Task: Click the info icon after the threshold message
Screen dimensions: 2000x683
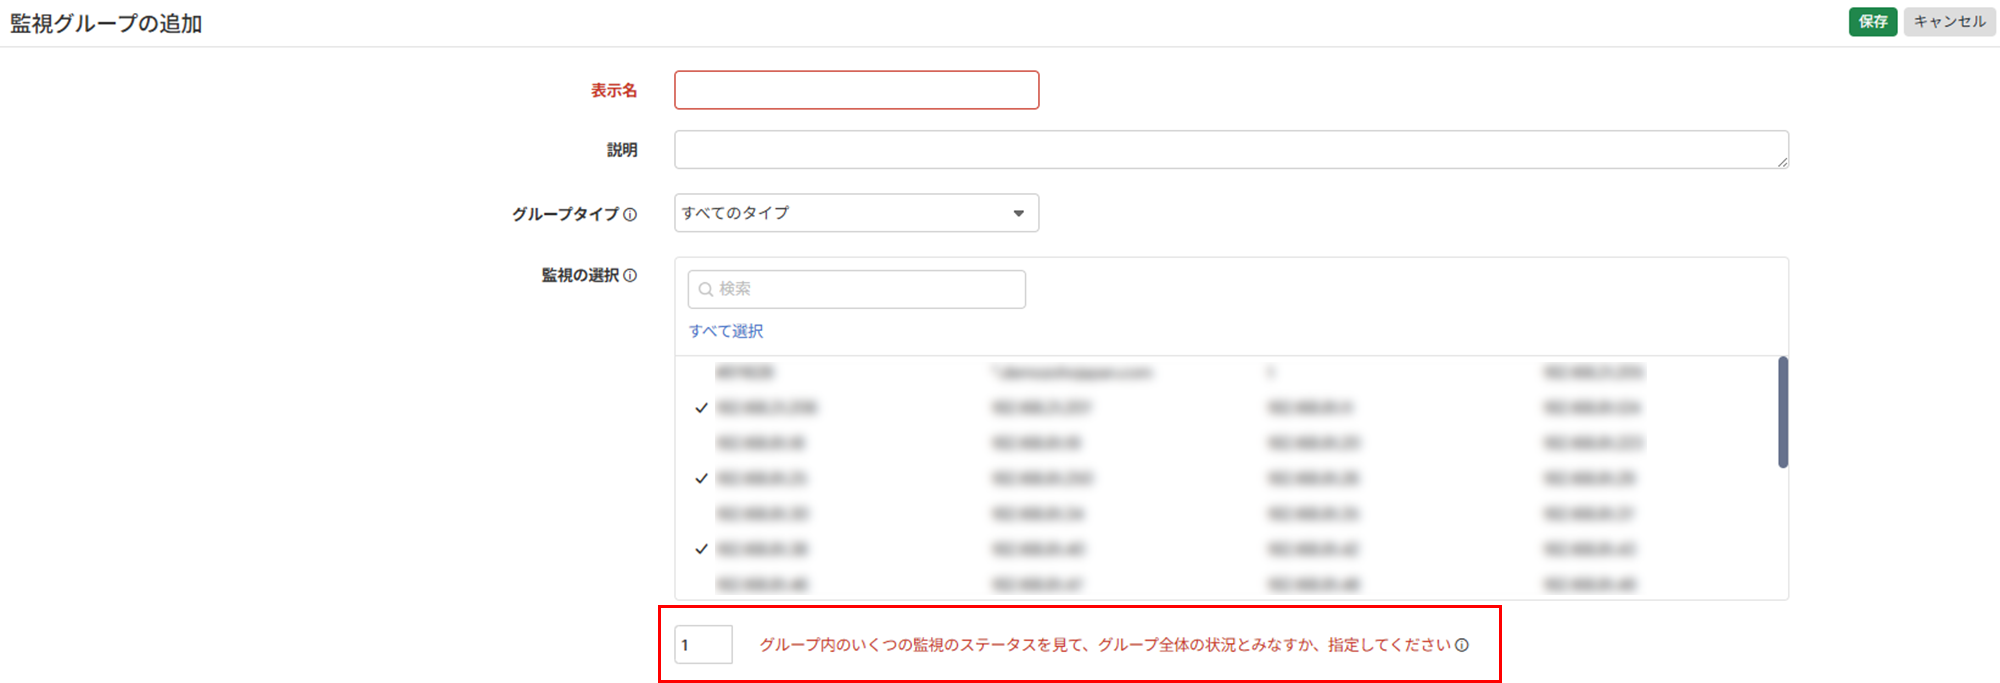Action: [1462, 645]
